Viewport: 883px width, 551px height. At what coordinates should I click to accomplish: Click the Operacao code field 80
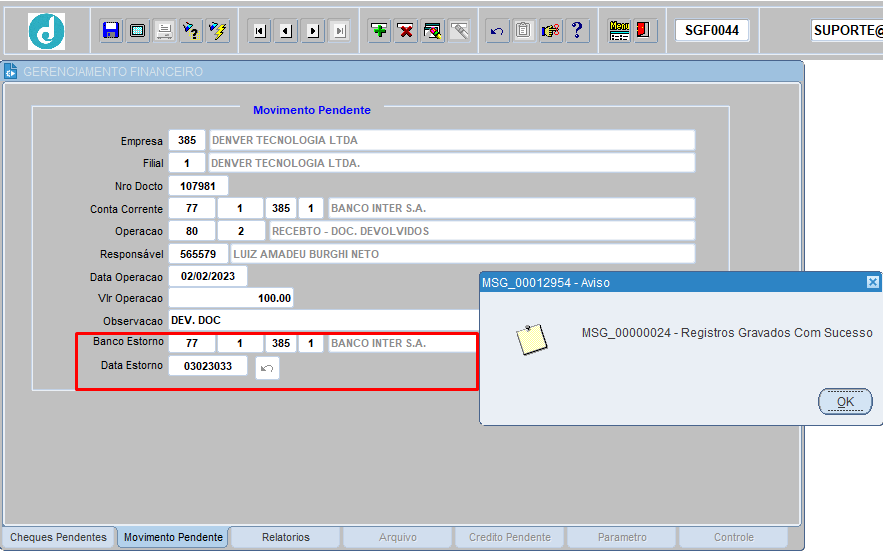(x=192, y=231)
